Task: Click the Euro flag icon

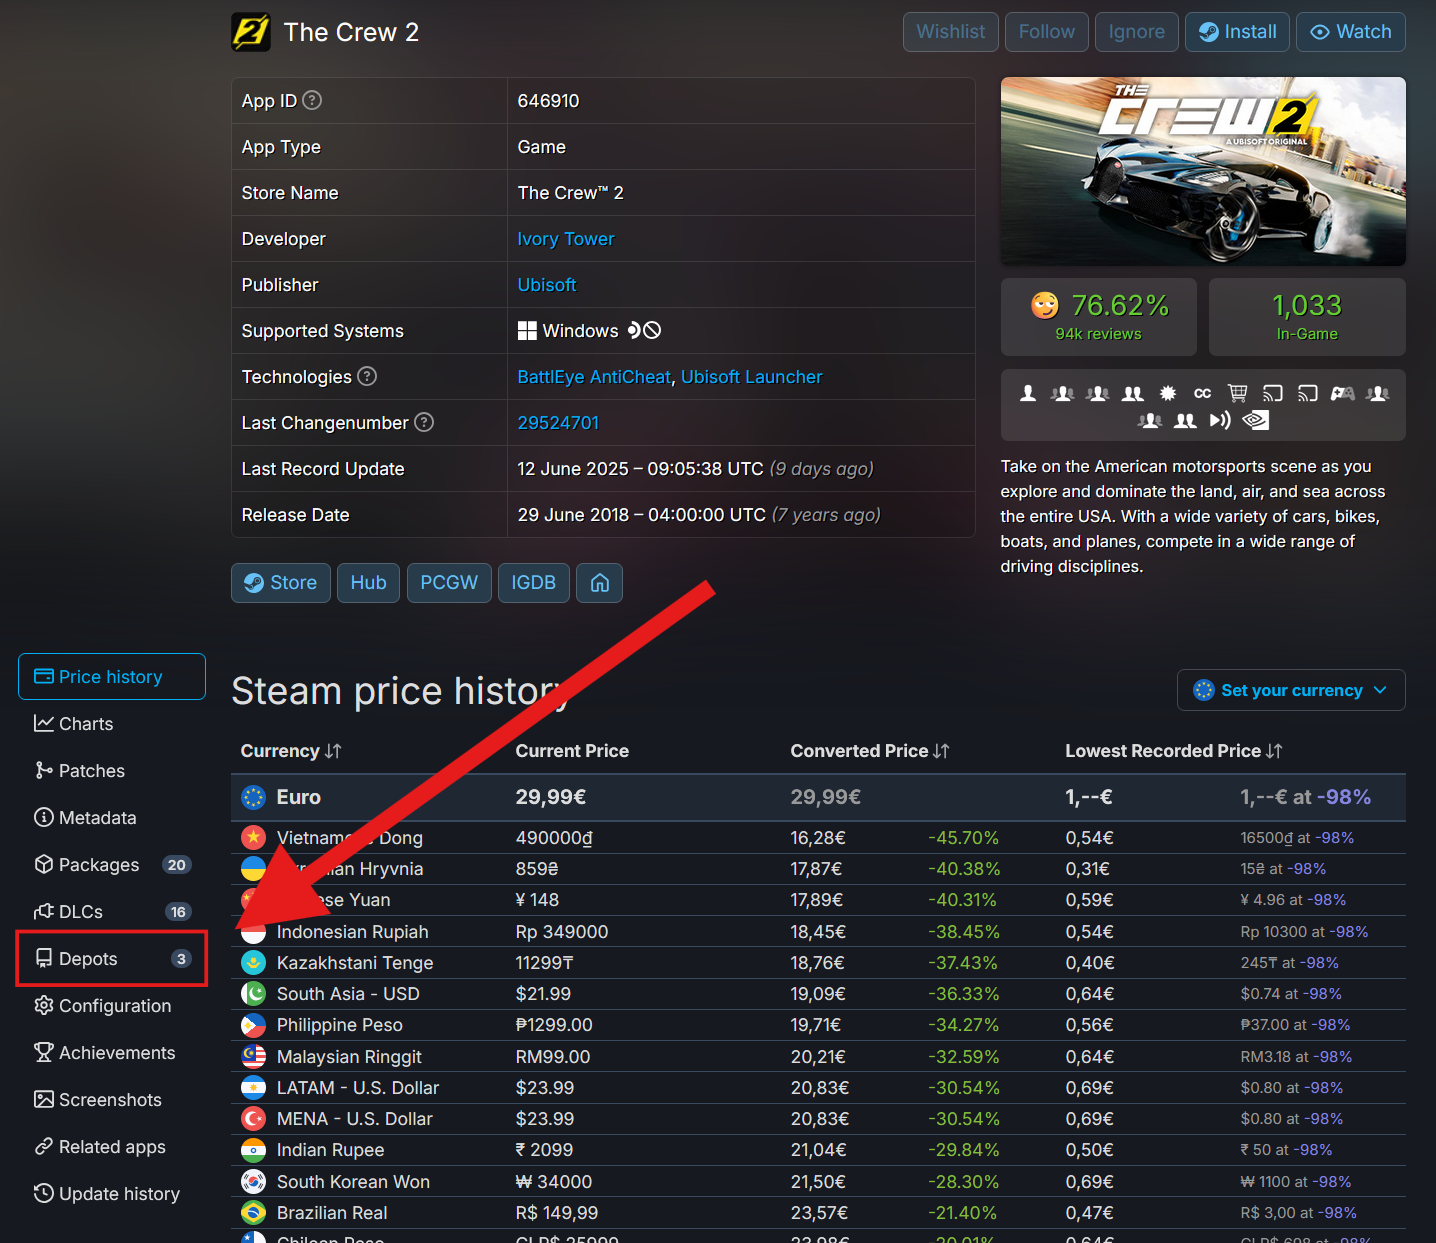Action: [254, 797]
